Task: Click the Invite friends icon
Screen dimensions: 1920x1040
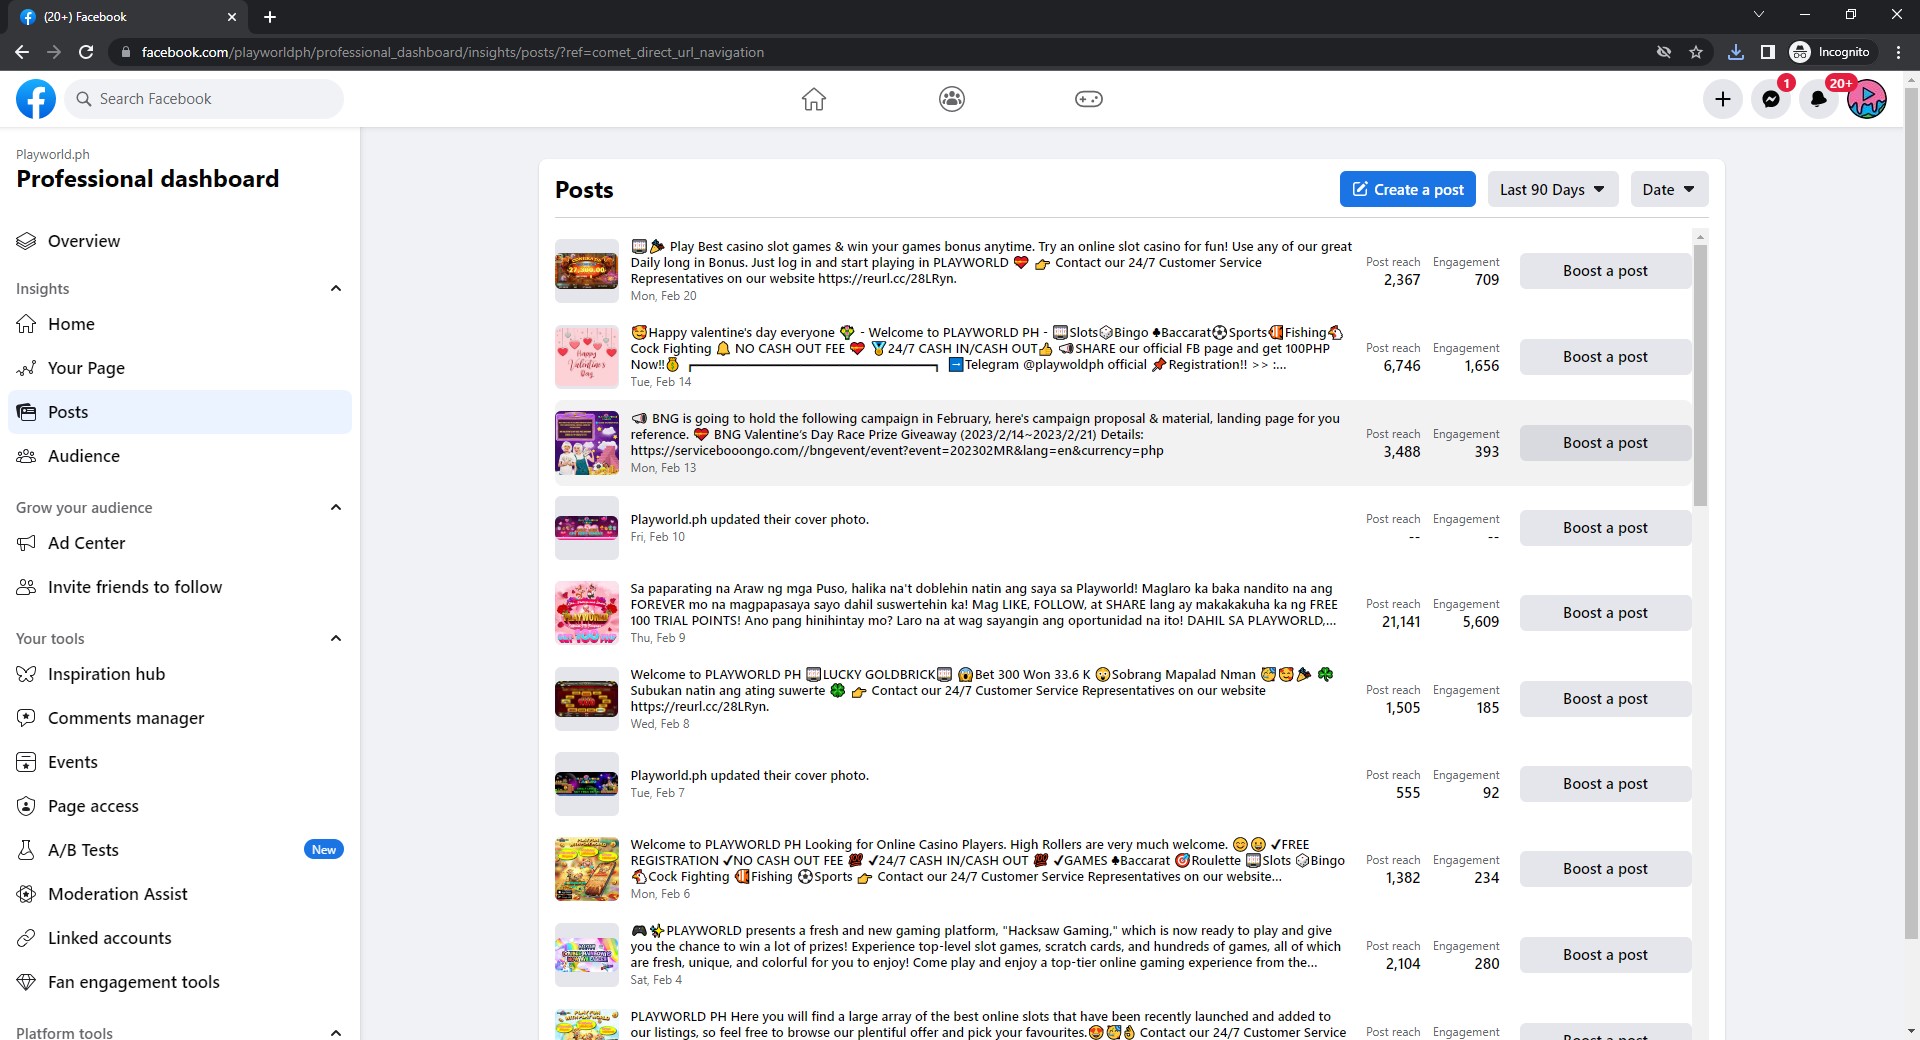Action: 26,587
